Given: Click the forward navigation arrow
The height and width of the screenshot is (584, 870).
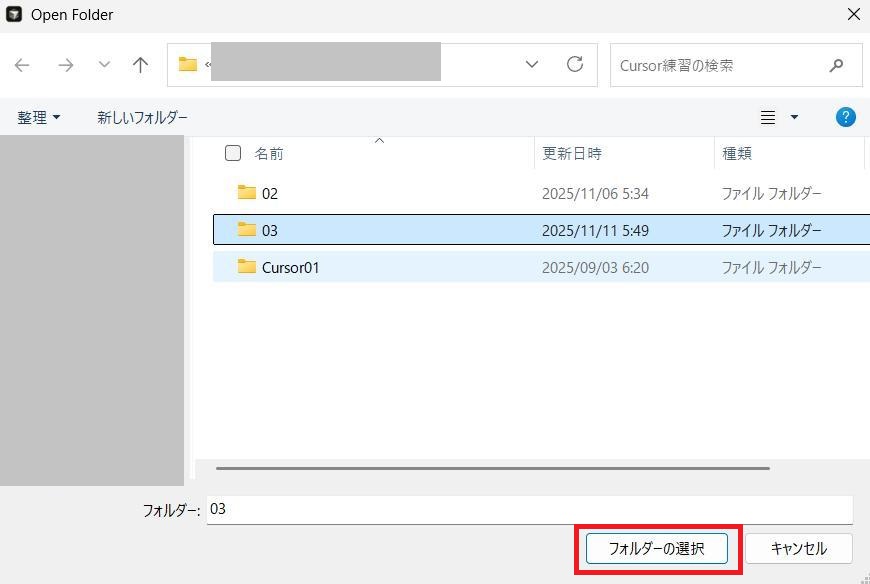Looking at the screenshot, I should (66, 65).
